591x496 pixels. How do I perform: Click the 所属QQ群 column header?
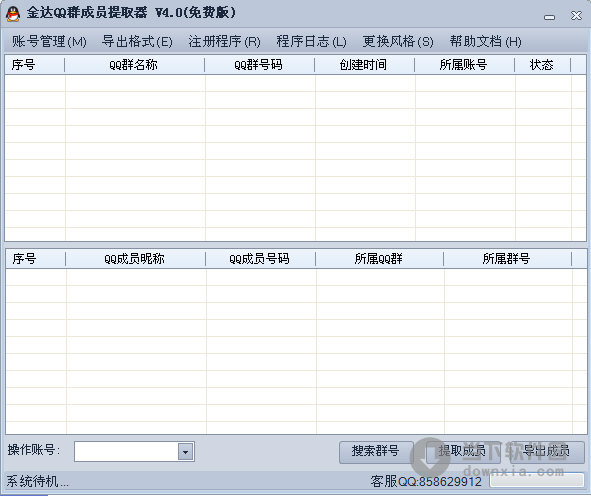380,259
